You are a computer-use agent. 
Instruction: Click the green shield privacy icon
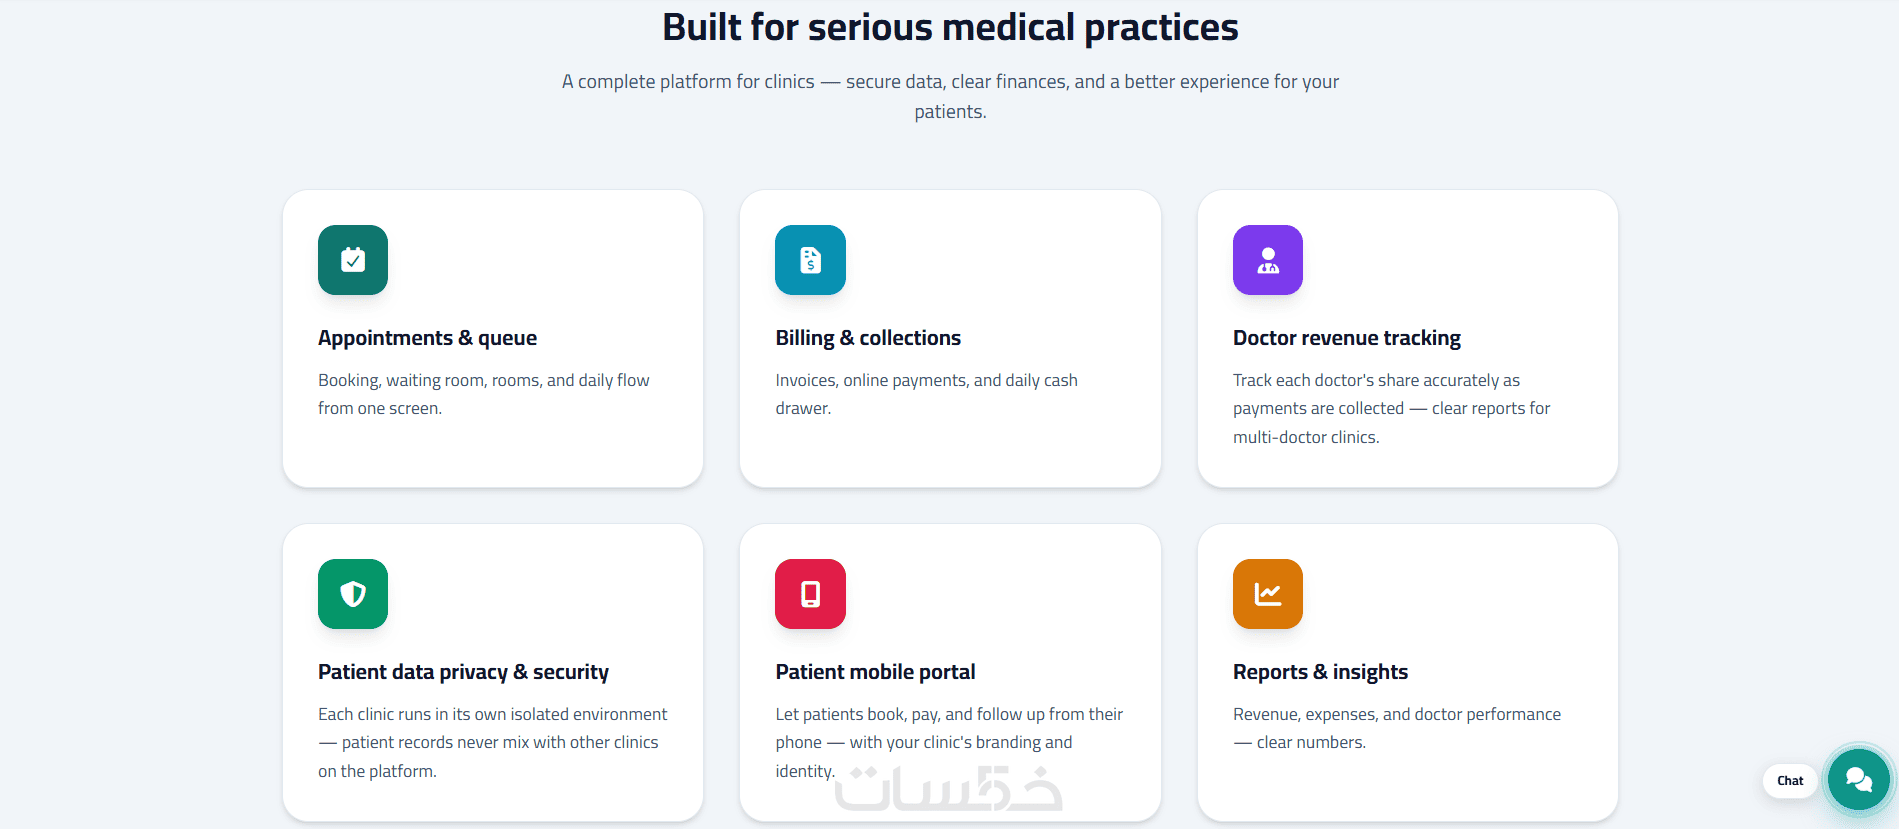pyautogui.click(x=353, y=594)
